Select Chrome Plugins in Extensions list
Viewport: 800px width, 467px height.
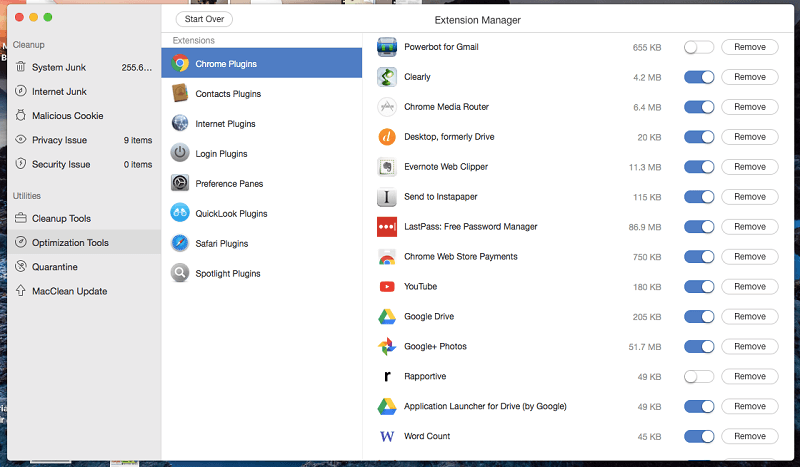coord(262,63)
